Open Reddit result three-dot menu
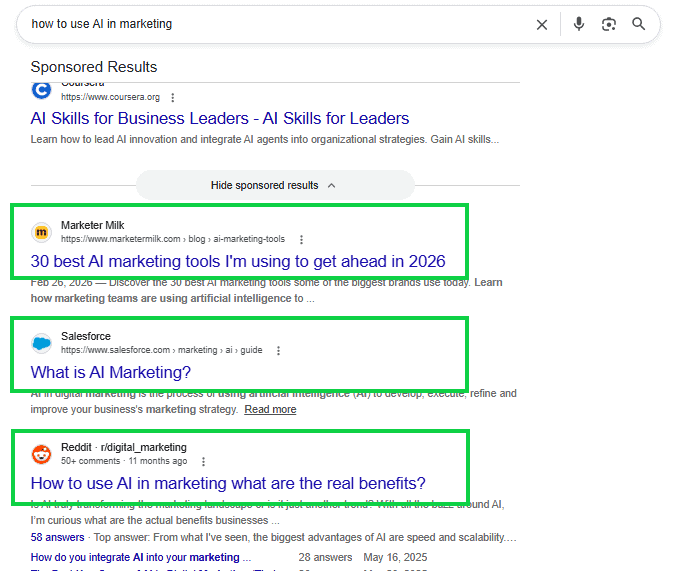The height and width of the screenshot is (571, 688). click(203, 461)
